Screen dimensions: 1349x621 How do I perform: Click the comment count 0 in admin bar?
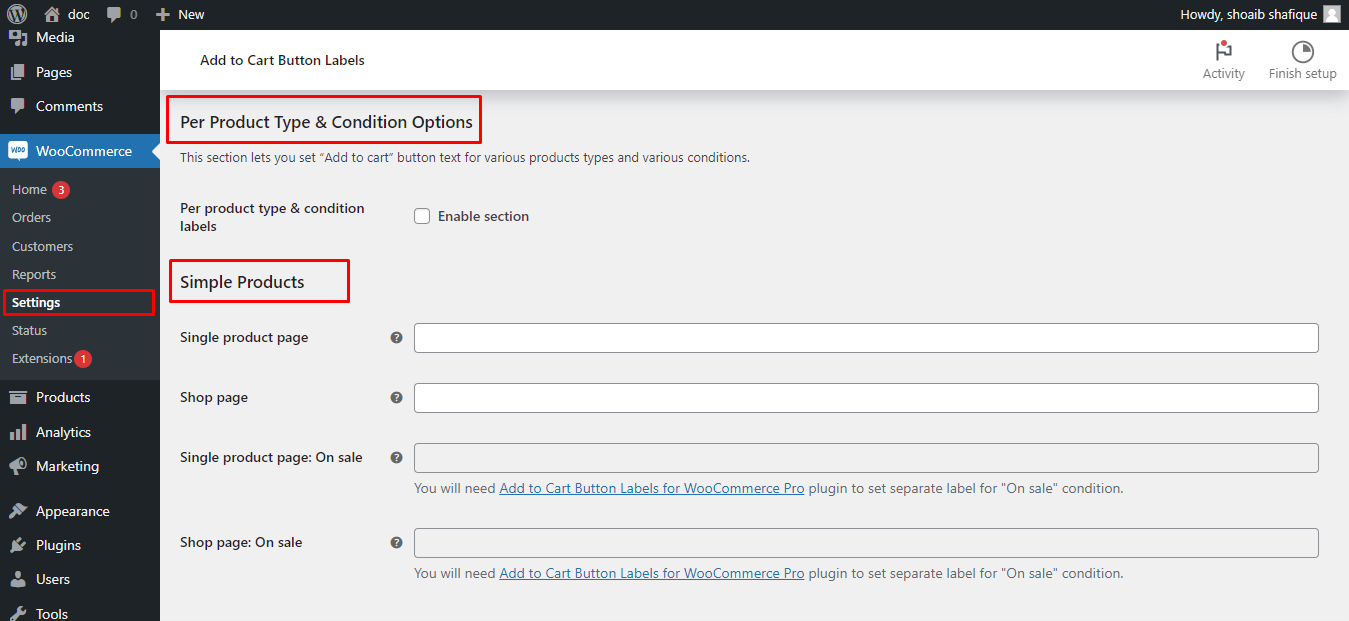click(x=134, y=15)
